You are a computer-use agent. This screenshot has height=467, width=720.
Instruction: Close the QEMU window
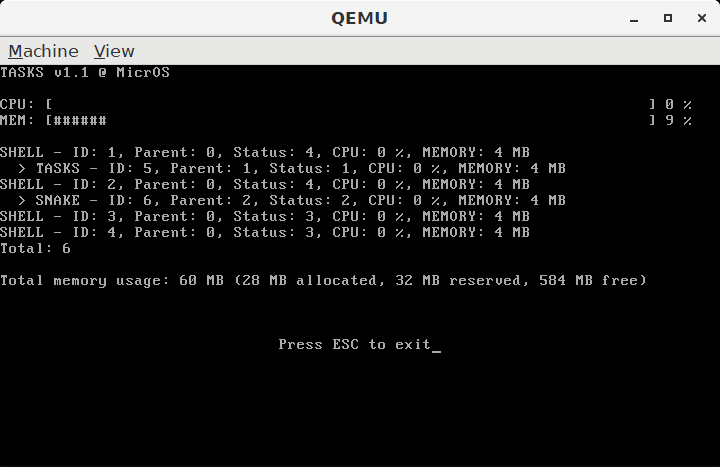(x=702, y=18)
